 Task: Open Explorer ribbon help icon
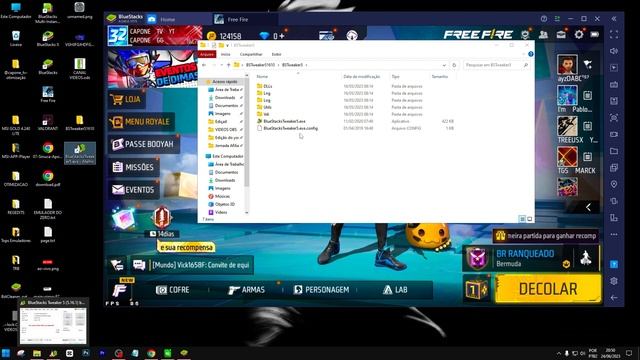[x=531, y=54]
